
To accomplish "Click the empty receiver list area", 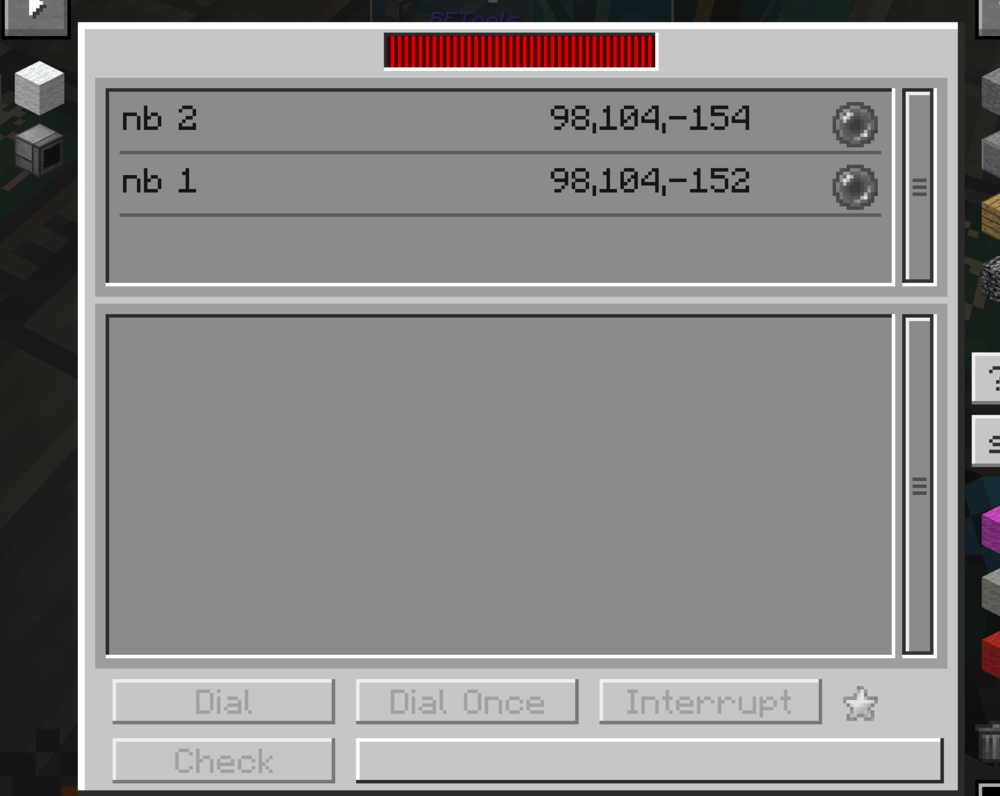I will coord(500,485).
